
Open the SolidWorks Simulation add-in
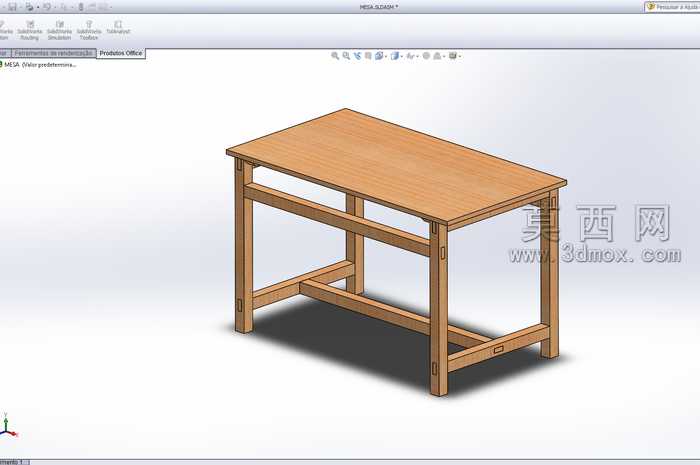(59, 30)
